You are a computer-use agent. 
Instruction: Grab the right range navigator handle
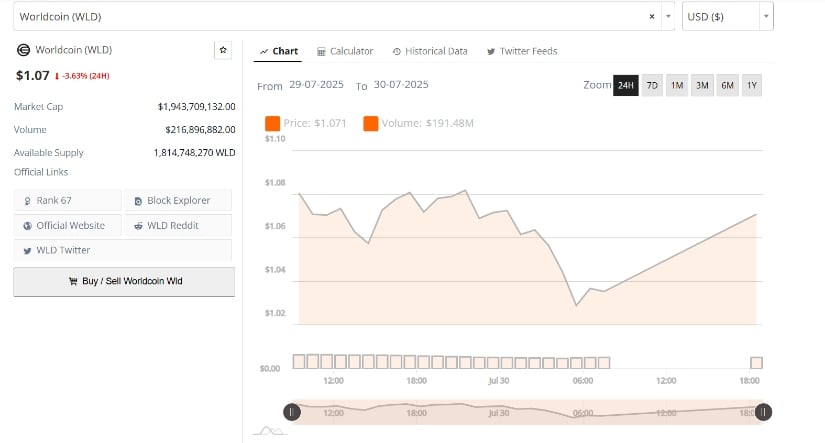pos(763,412)
